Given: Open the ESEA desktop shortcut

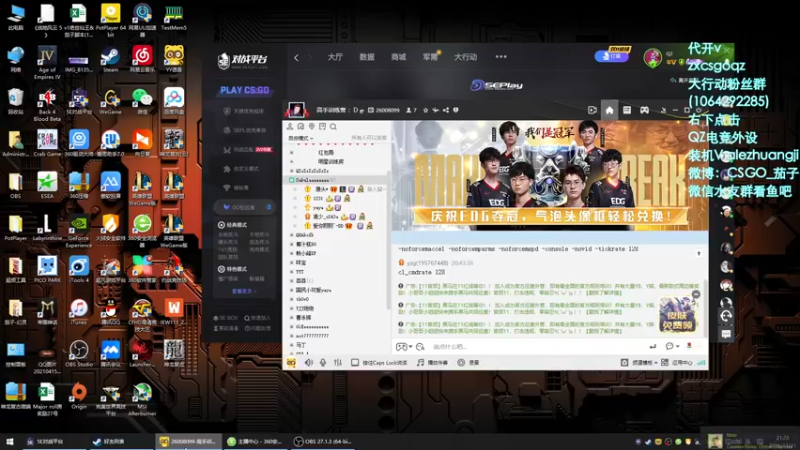Looking at the screenshot, I should pos(47,185).
